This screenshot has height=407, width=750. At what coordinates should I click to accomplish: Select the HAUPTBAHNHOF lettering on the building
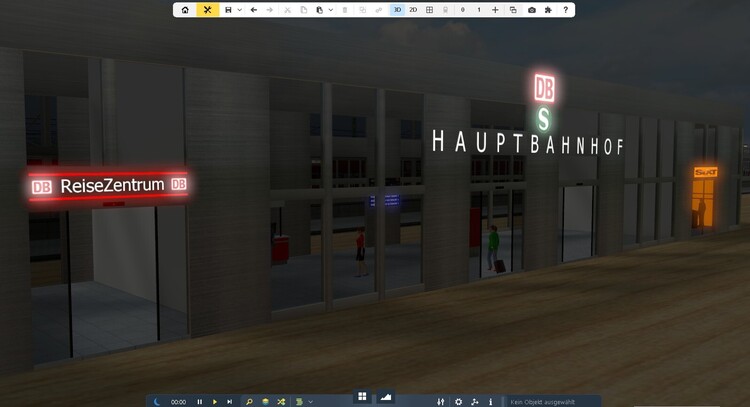tap(528, 143)
